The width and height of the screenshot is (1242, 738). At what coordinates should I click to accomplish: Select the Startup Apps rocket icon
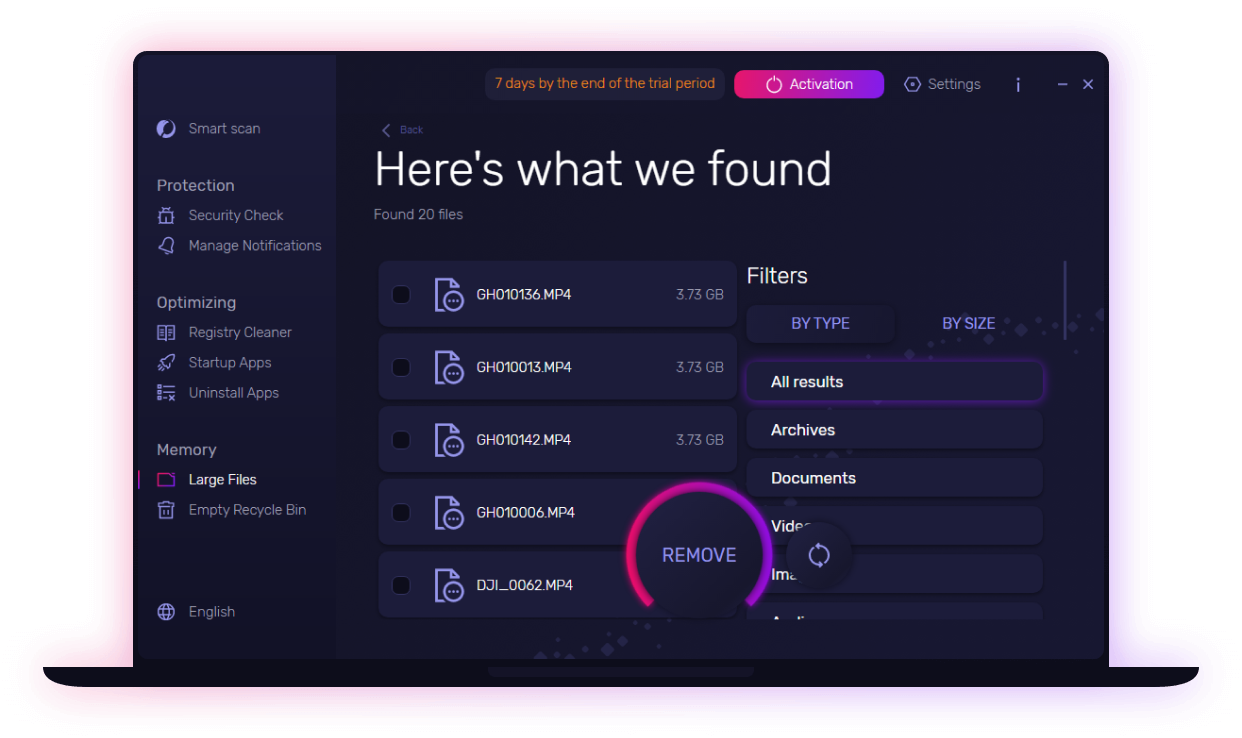coord(166,363)
